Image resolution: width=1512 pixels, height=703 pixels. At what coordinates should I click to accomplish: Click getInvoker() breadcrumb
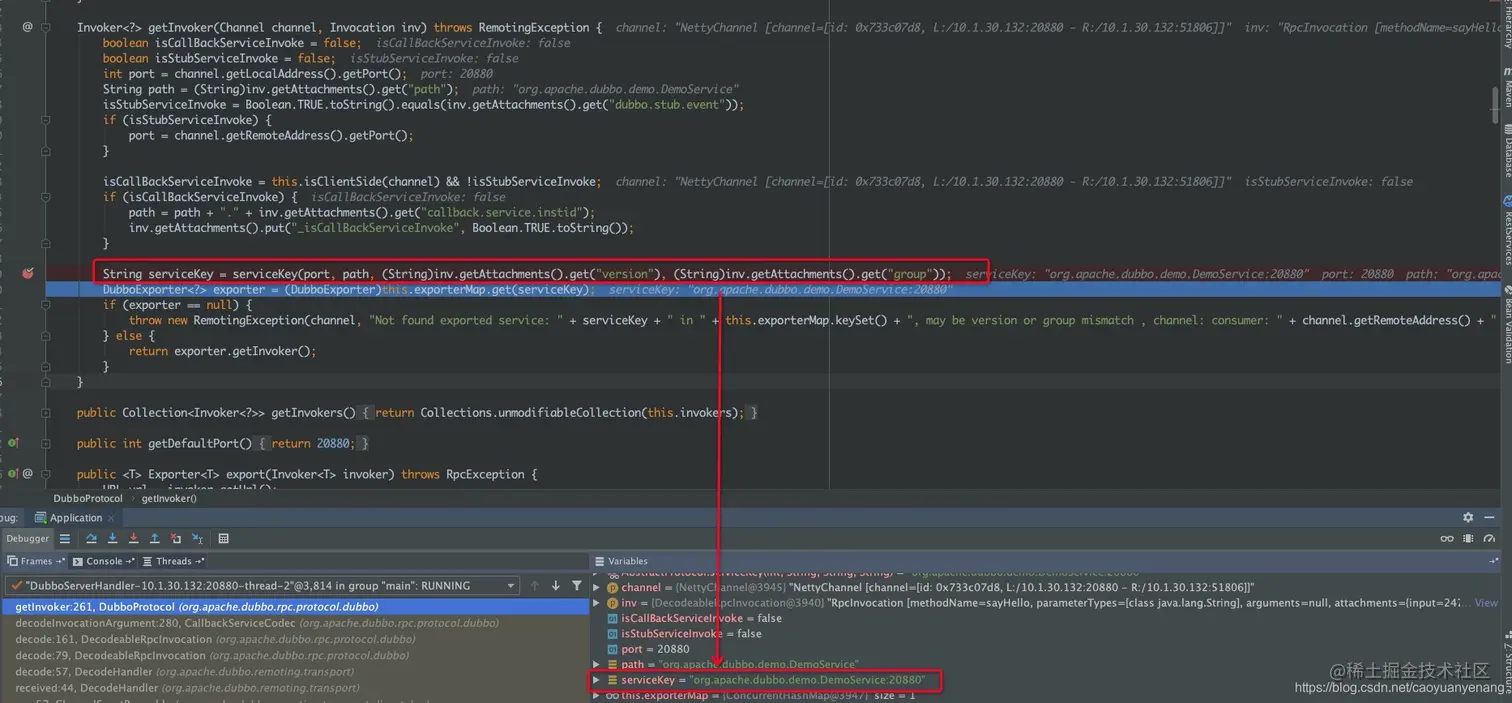[169, 498]
